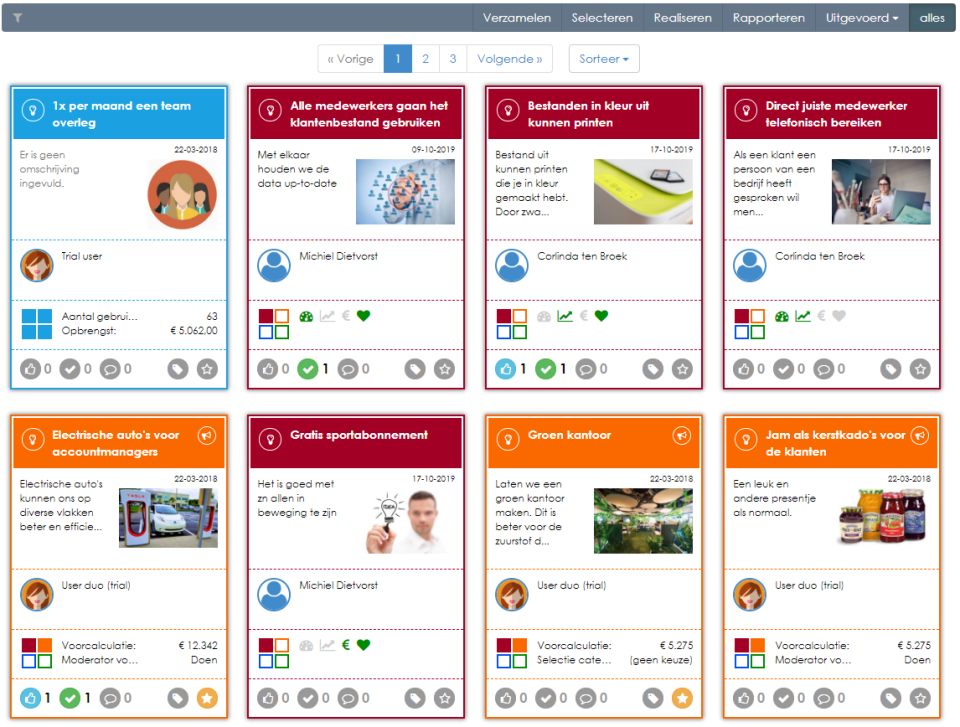This screenshot has width=960, height=727.
Task: Open the Uitgevoerd dropdown menu
Action: pyautogui.click(x=858, y=17)
